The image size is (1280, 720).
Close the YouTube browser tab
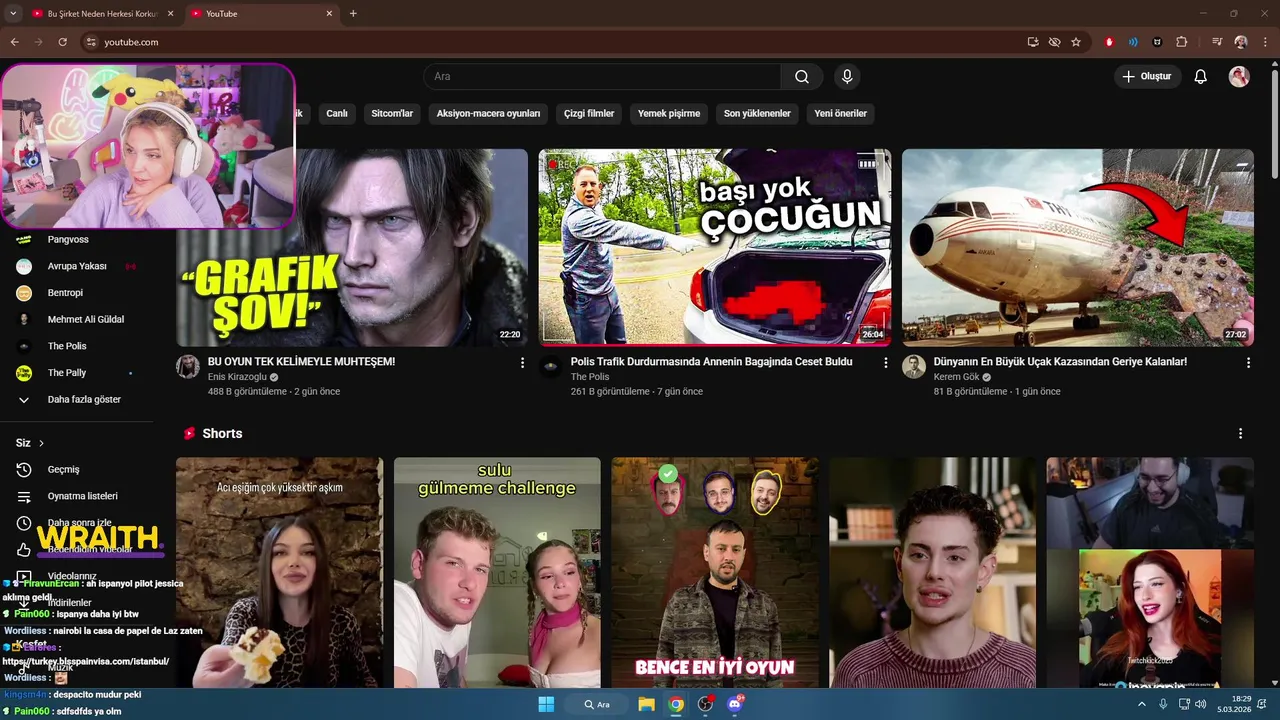click(330, 14)
